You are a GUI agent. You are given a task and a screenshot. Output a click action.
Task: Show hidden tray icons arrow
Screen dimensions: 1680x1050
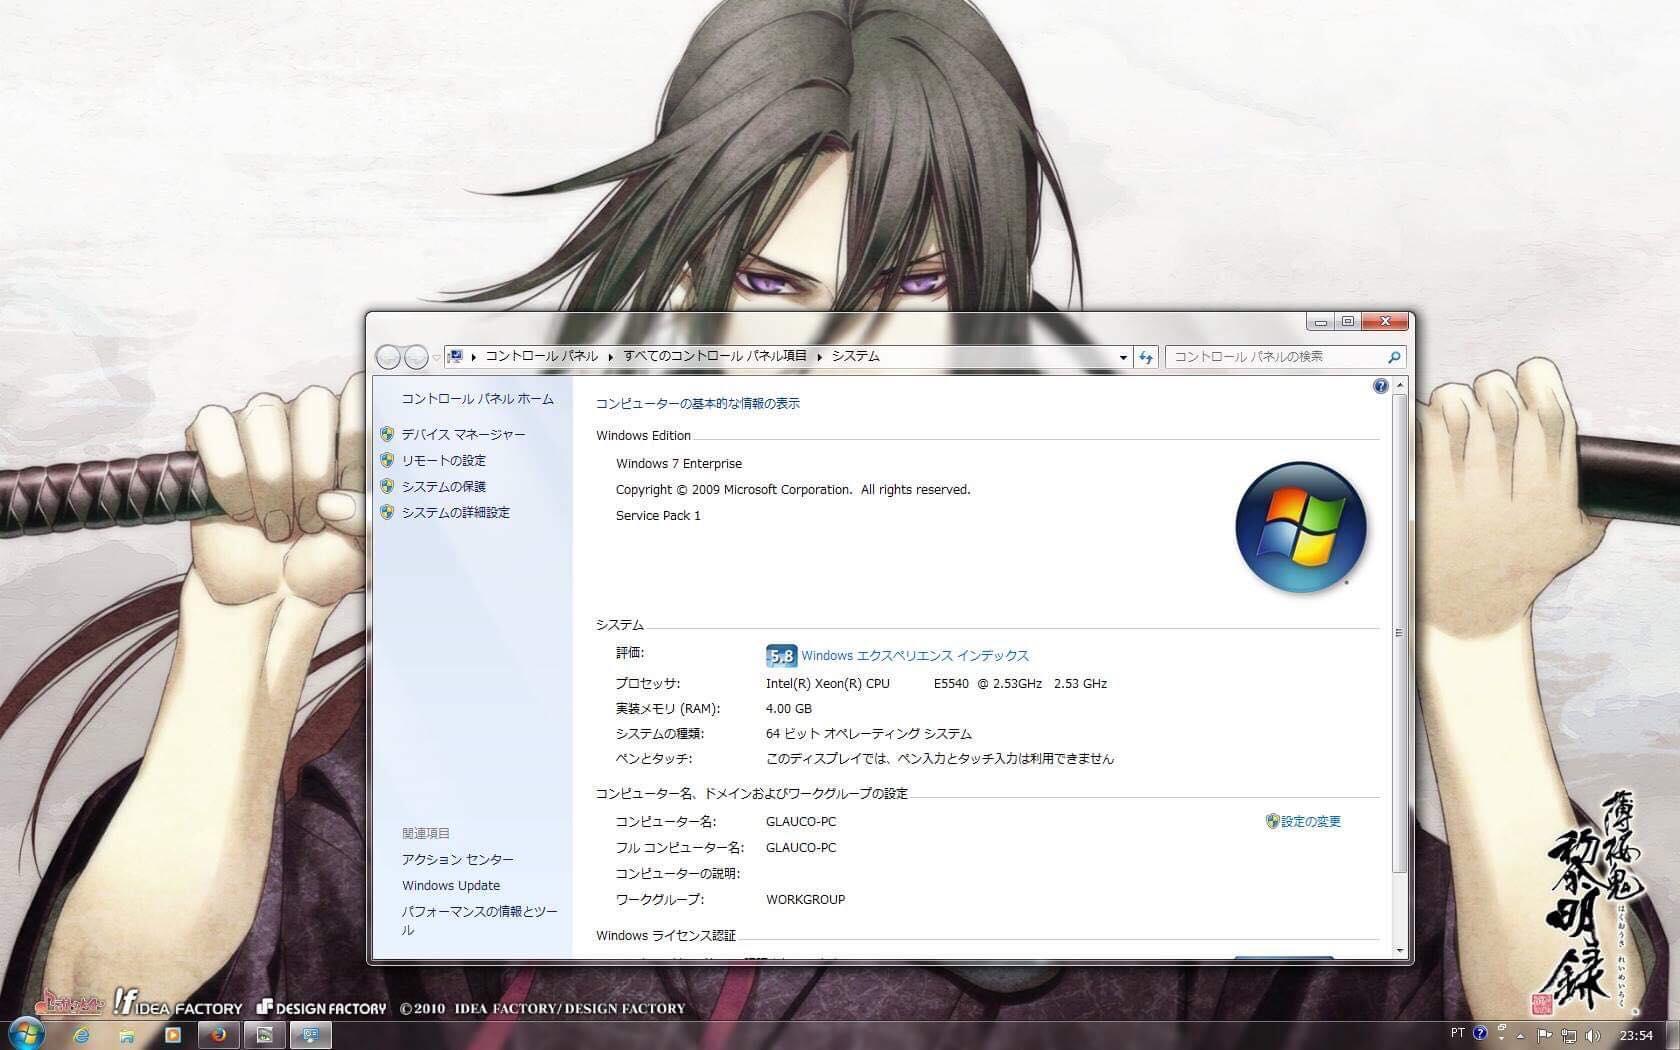[1521, 1036]
